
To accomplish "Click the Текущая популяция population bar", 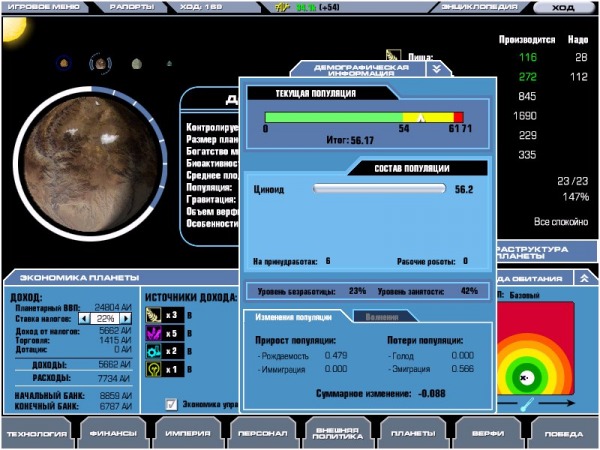I will pos(364,117).
